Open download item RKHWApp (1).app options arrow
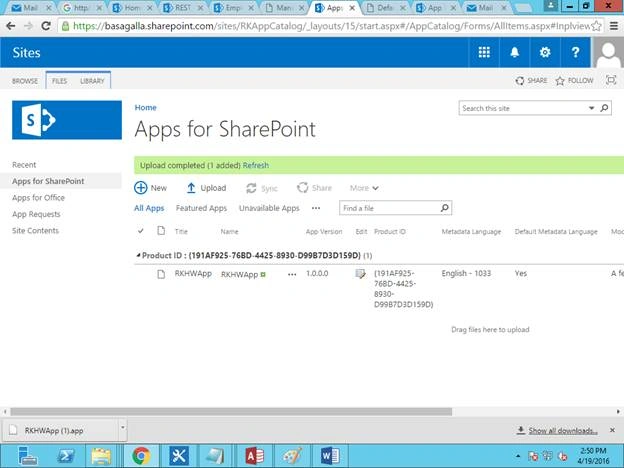Screen dimensions: 624x468 [123, 428]
